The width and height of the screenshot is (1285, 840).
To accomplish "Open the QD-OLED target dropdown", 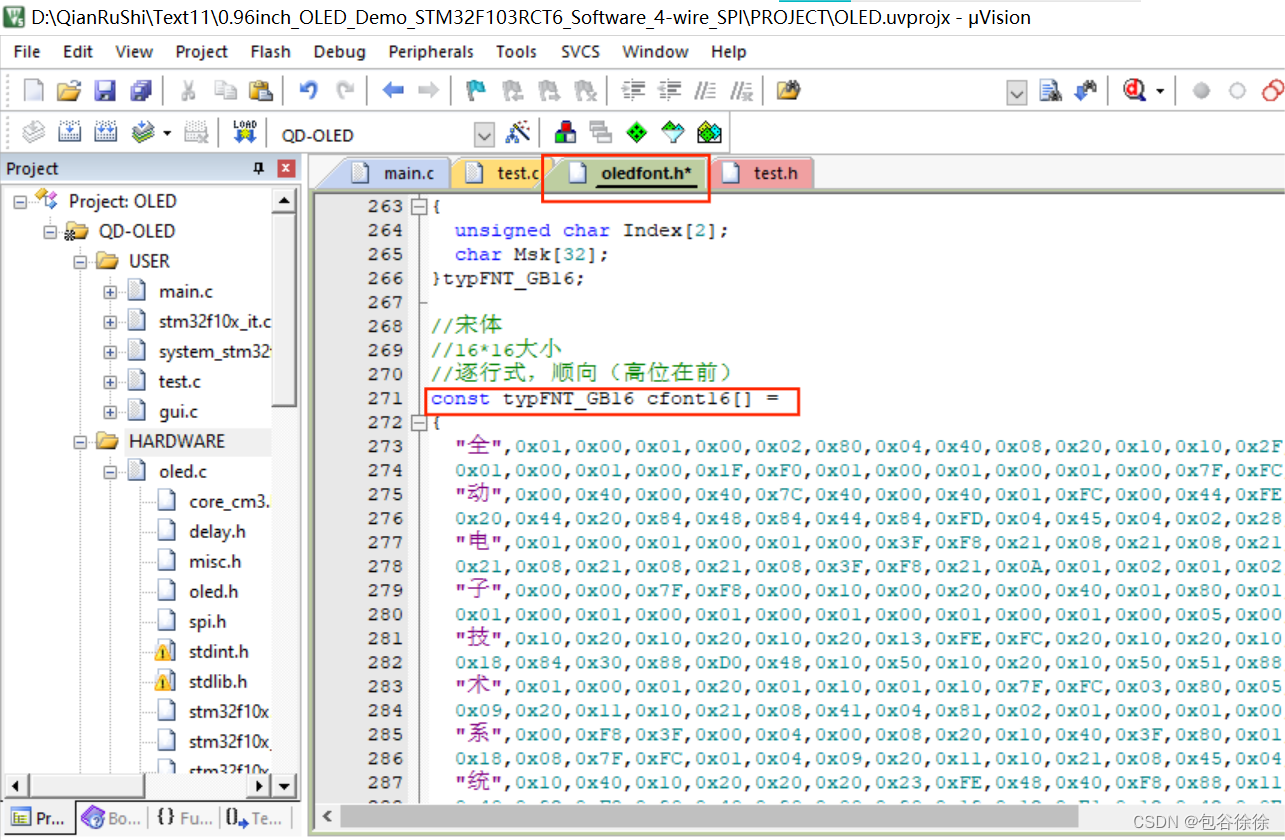I will [484, 135].
